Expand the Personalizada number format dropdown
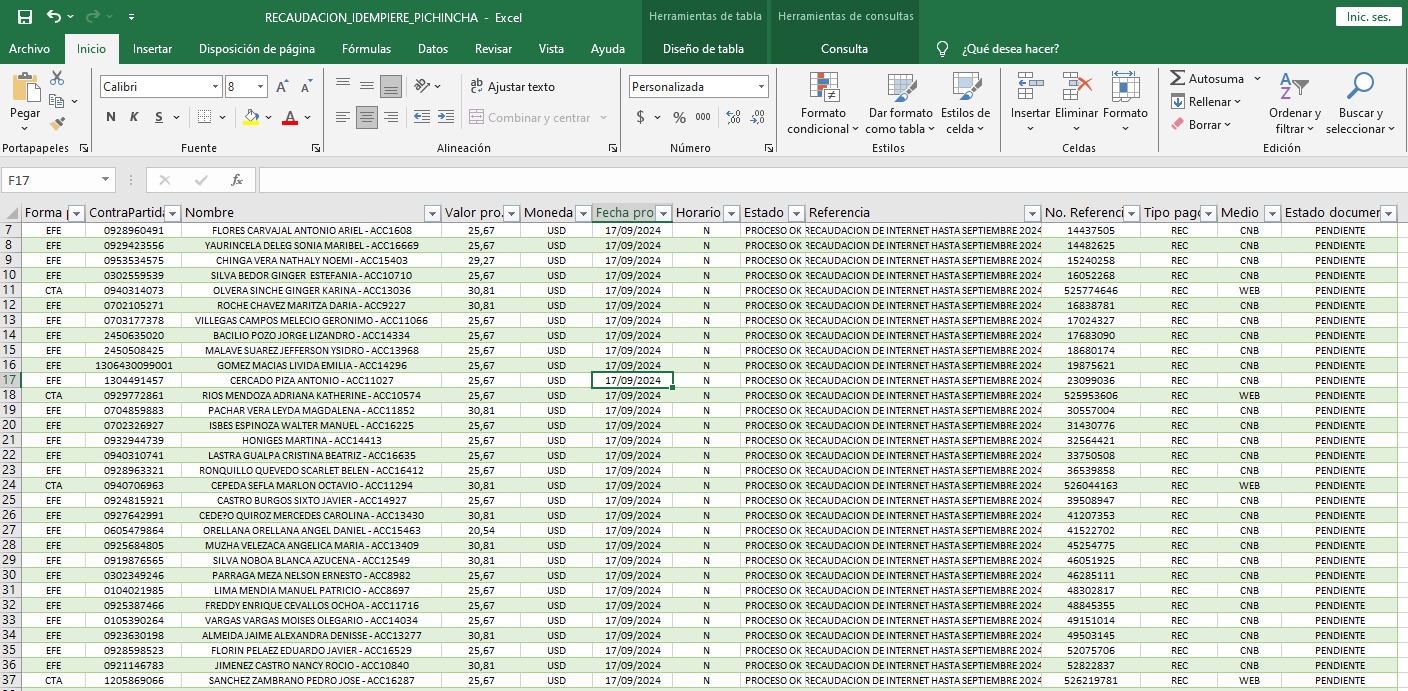 (760, 87)
